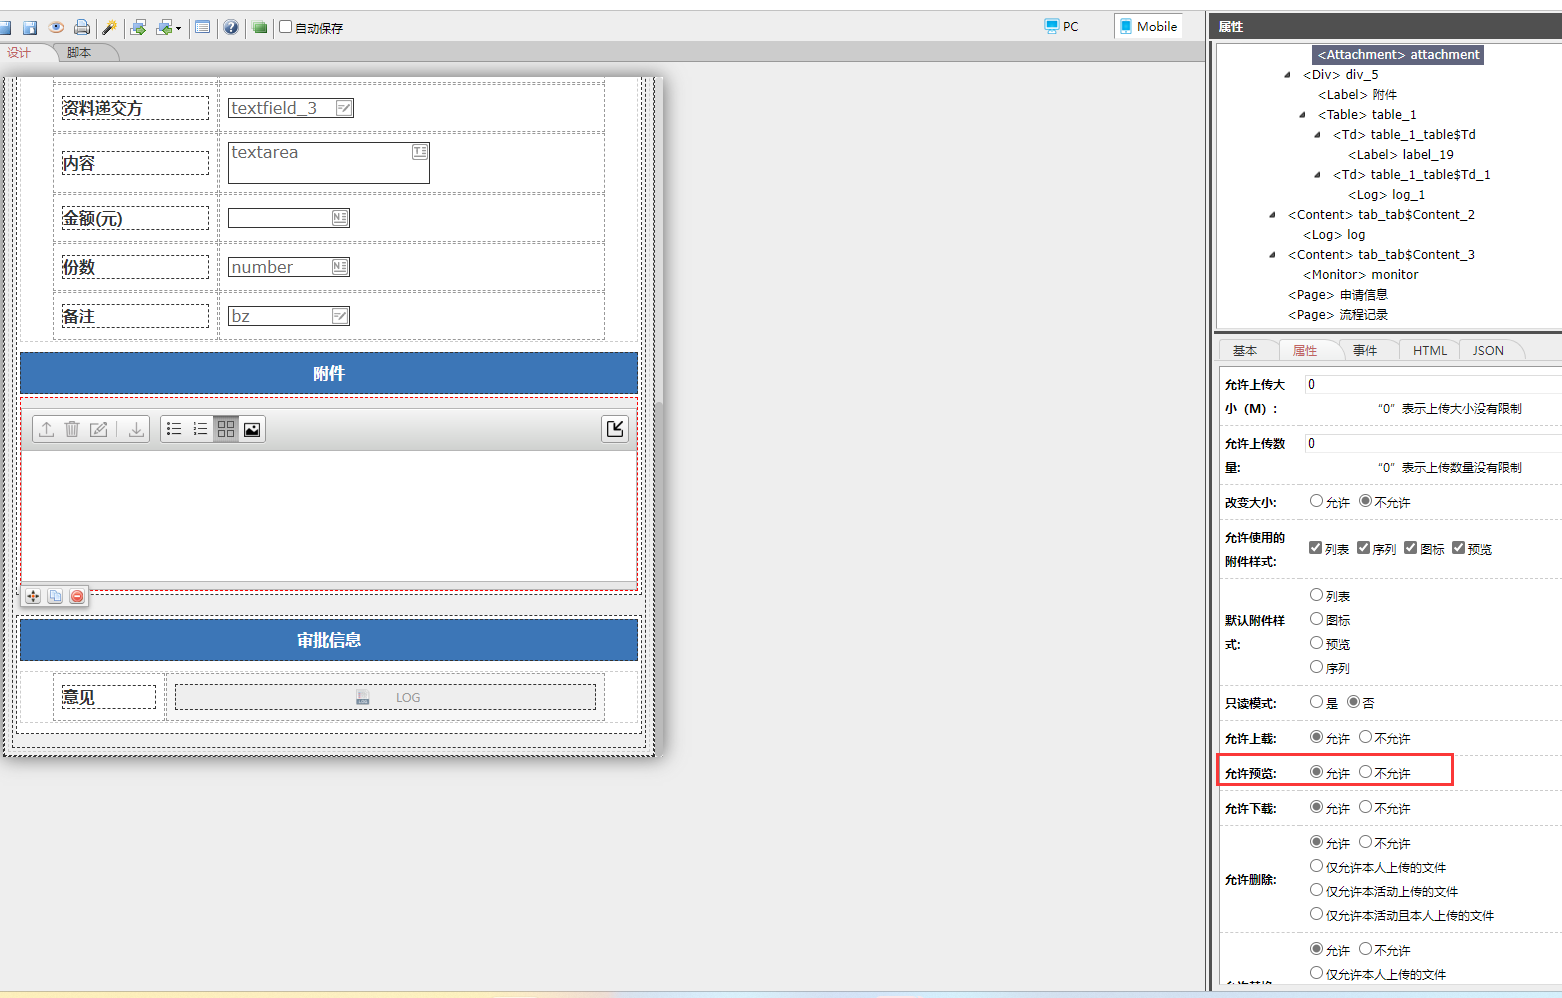Click the 允许上传大小 input field
Viewport: 1562px width, 998px height.
pos(1433,384)
